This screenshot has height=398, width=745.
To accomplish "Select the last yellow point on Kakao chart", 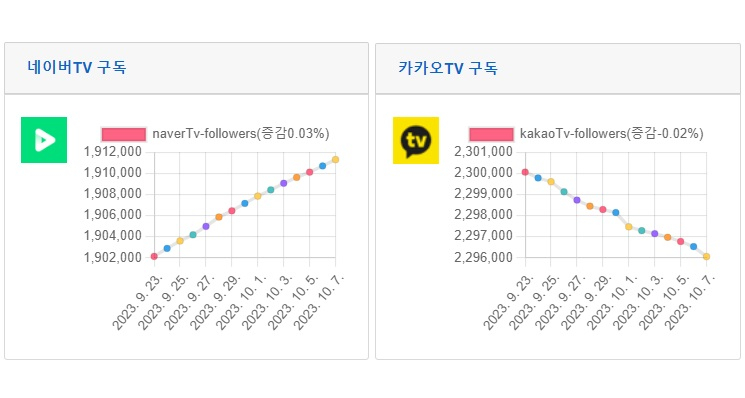I will (x=707, y=256).
